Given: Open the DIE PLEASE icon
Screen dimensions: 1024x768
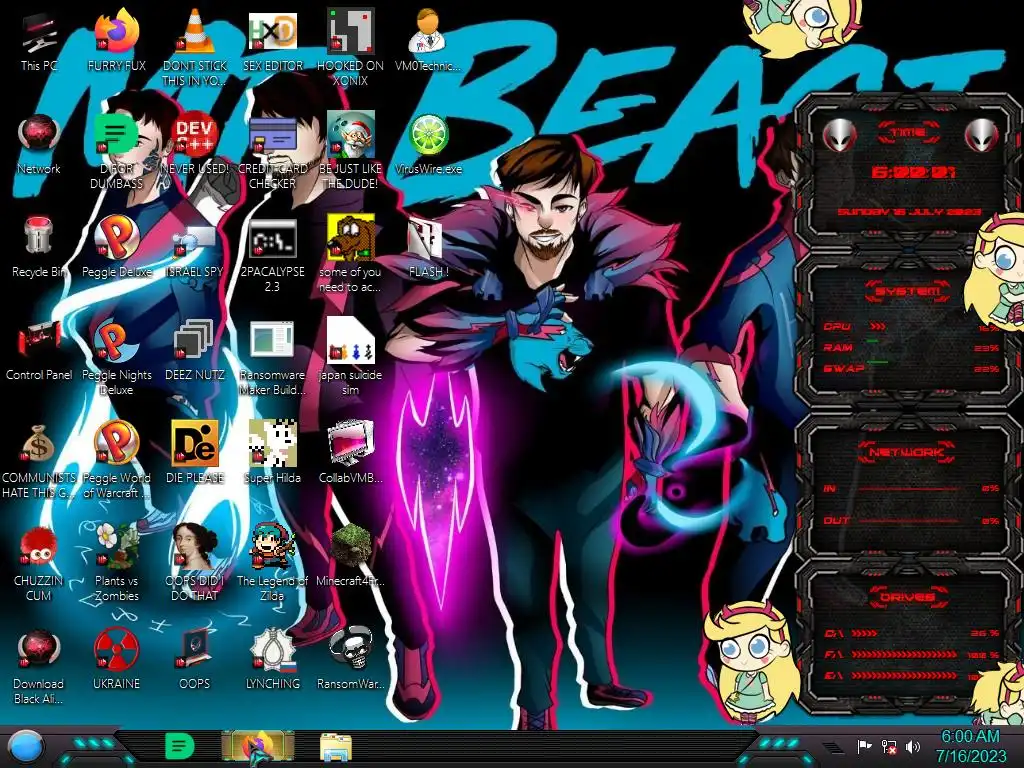Looking at the screenshot, I should 195,443.
